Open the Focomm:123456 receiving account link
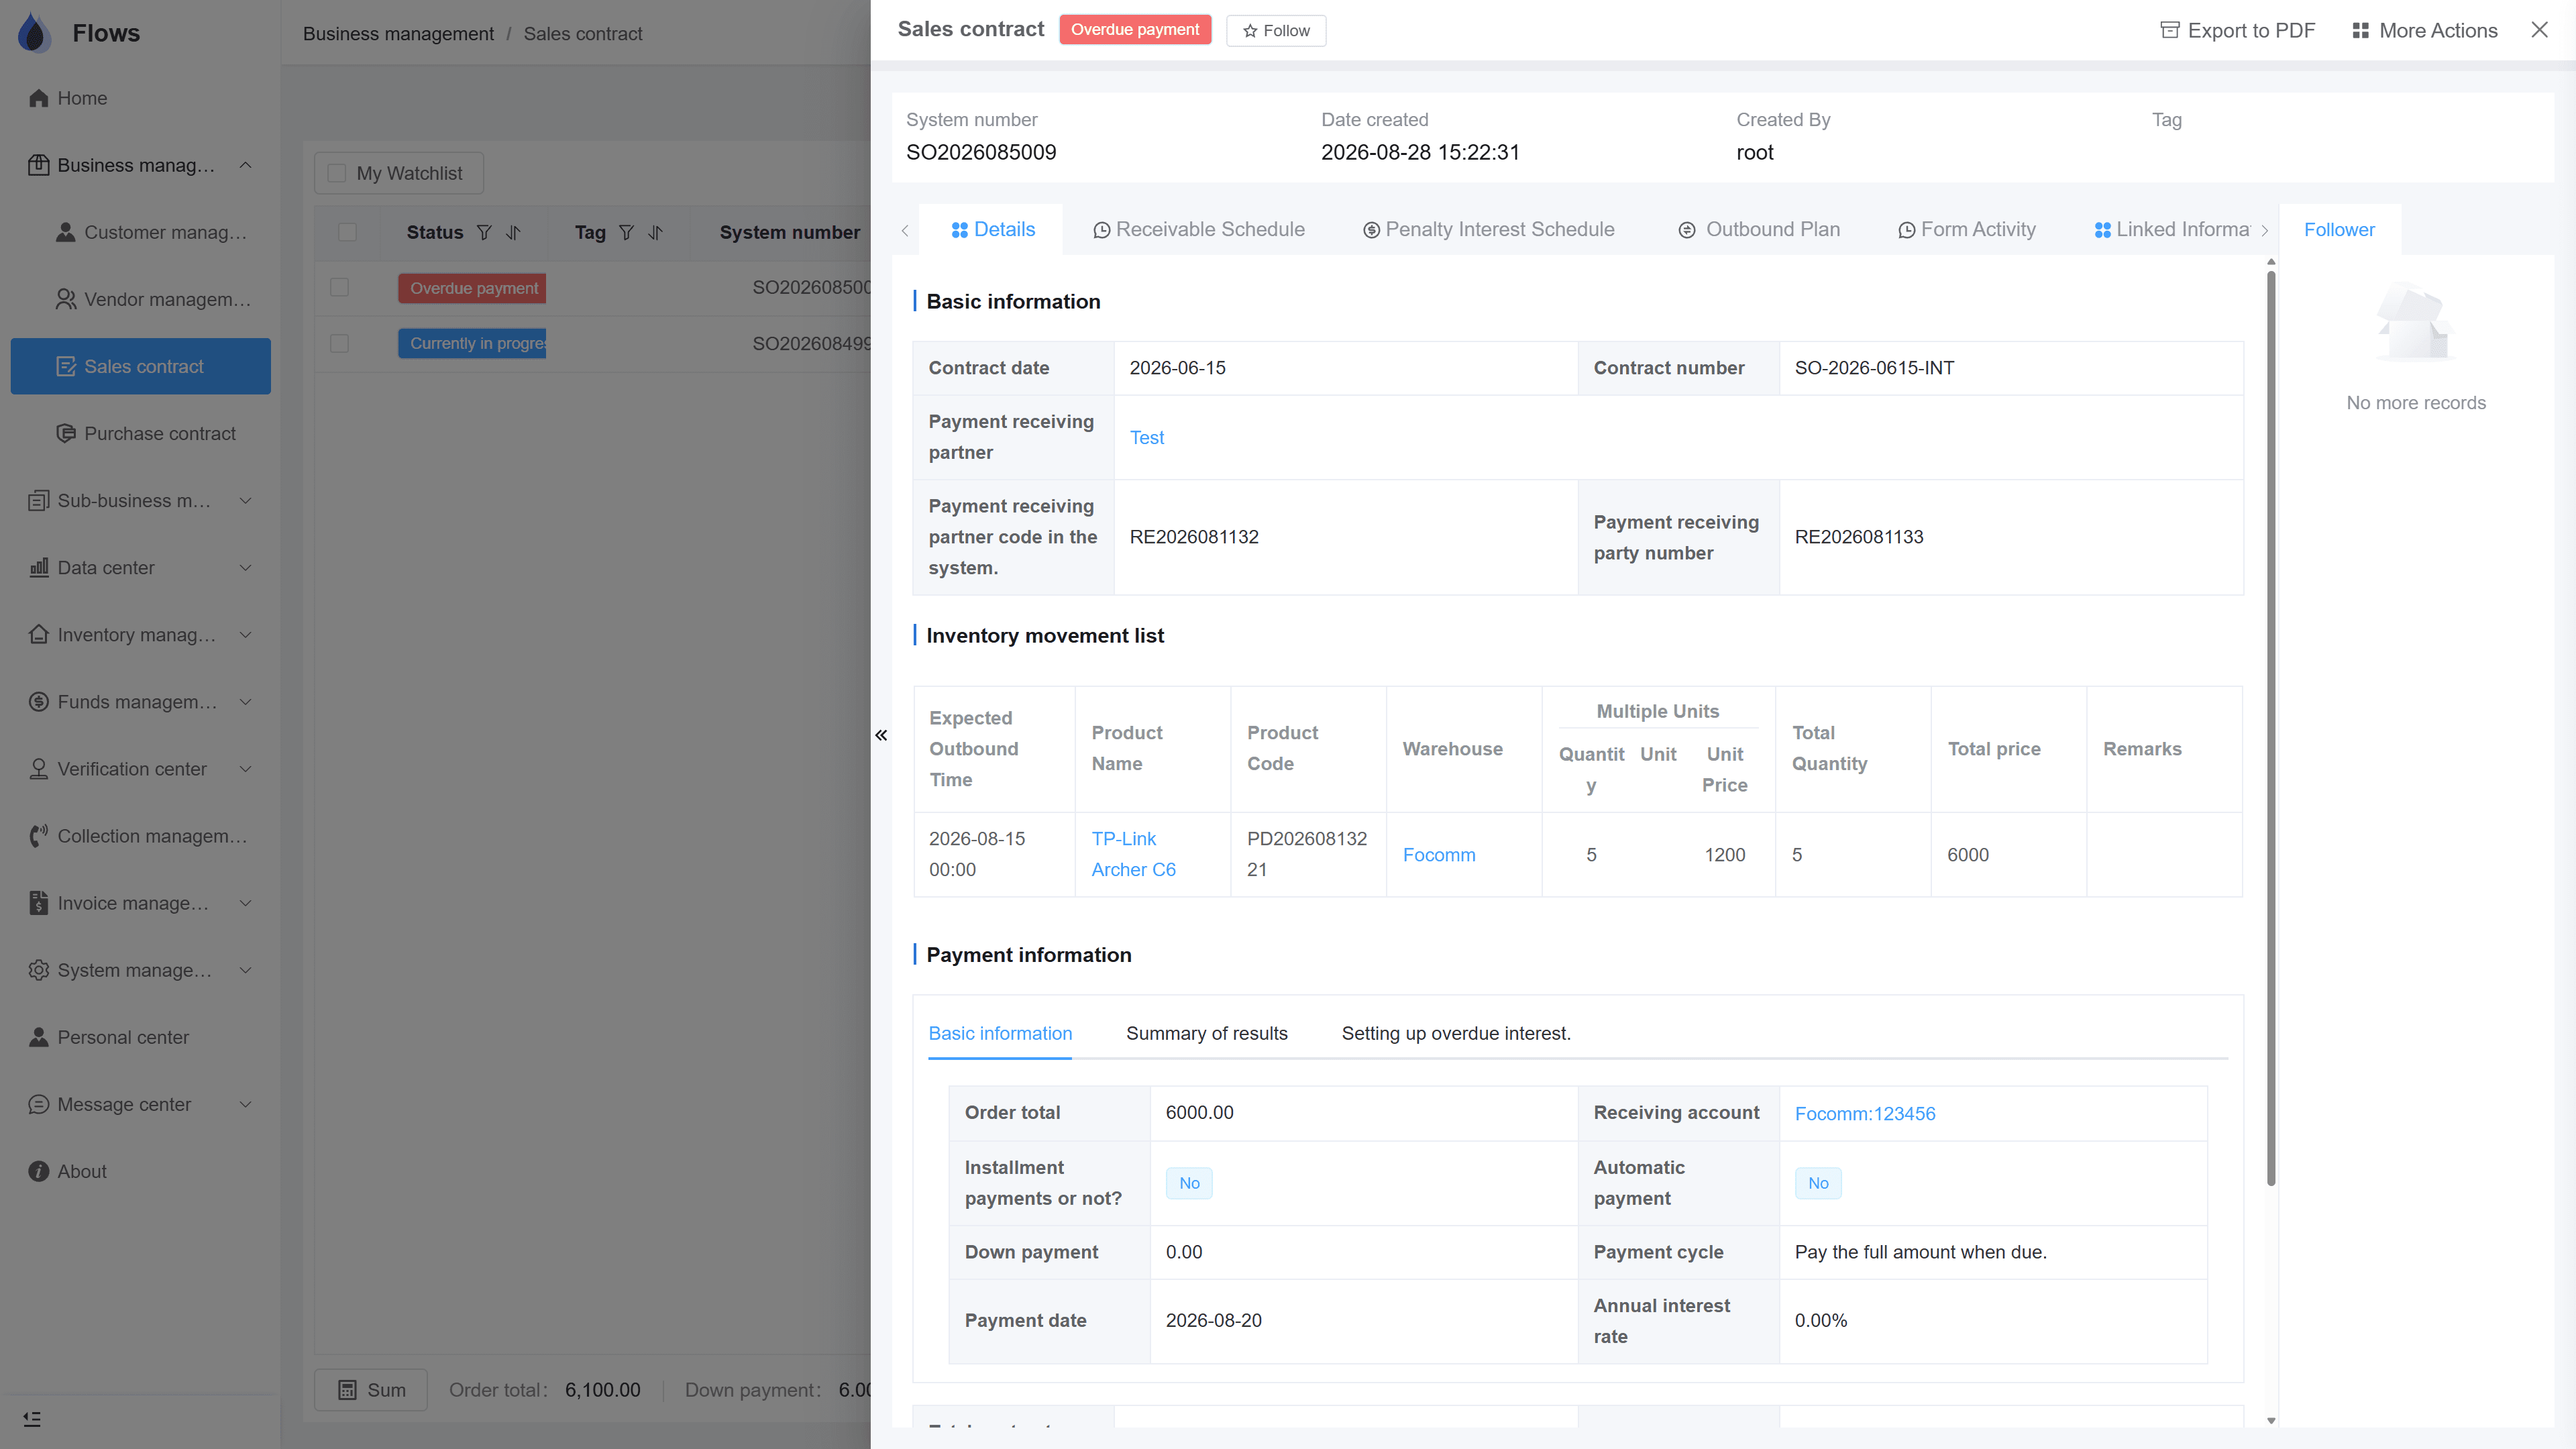 point(1864,1113)
